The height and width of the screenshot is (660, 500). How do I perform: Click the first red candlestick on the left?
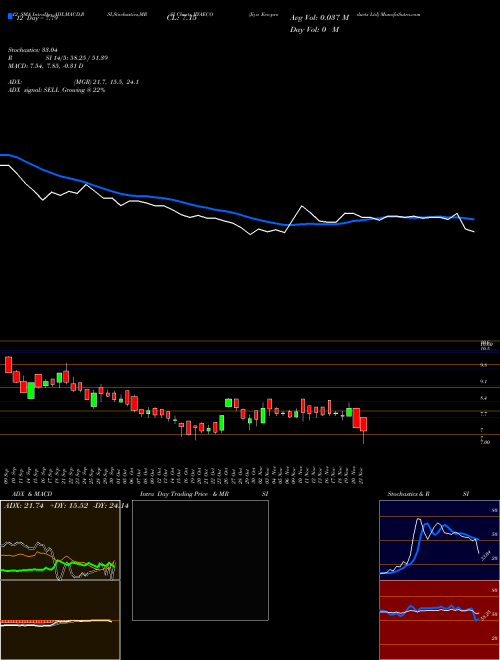click(8, 365)
